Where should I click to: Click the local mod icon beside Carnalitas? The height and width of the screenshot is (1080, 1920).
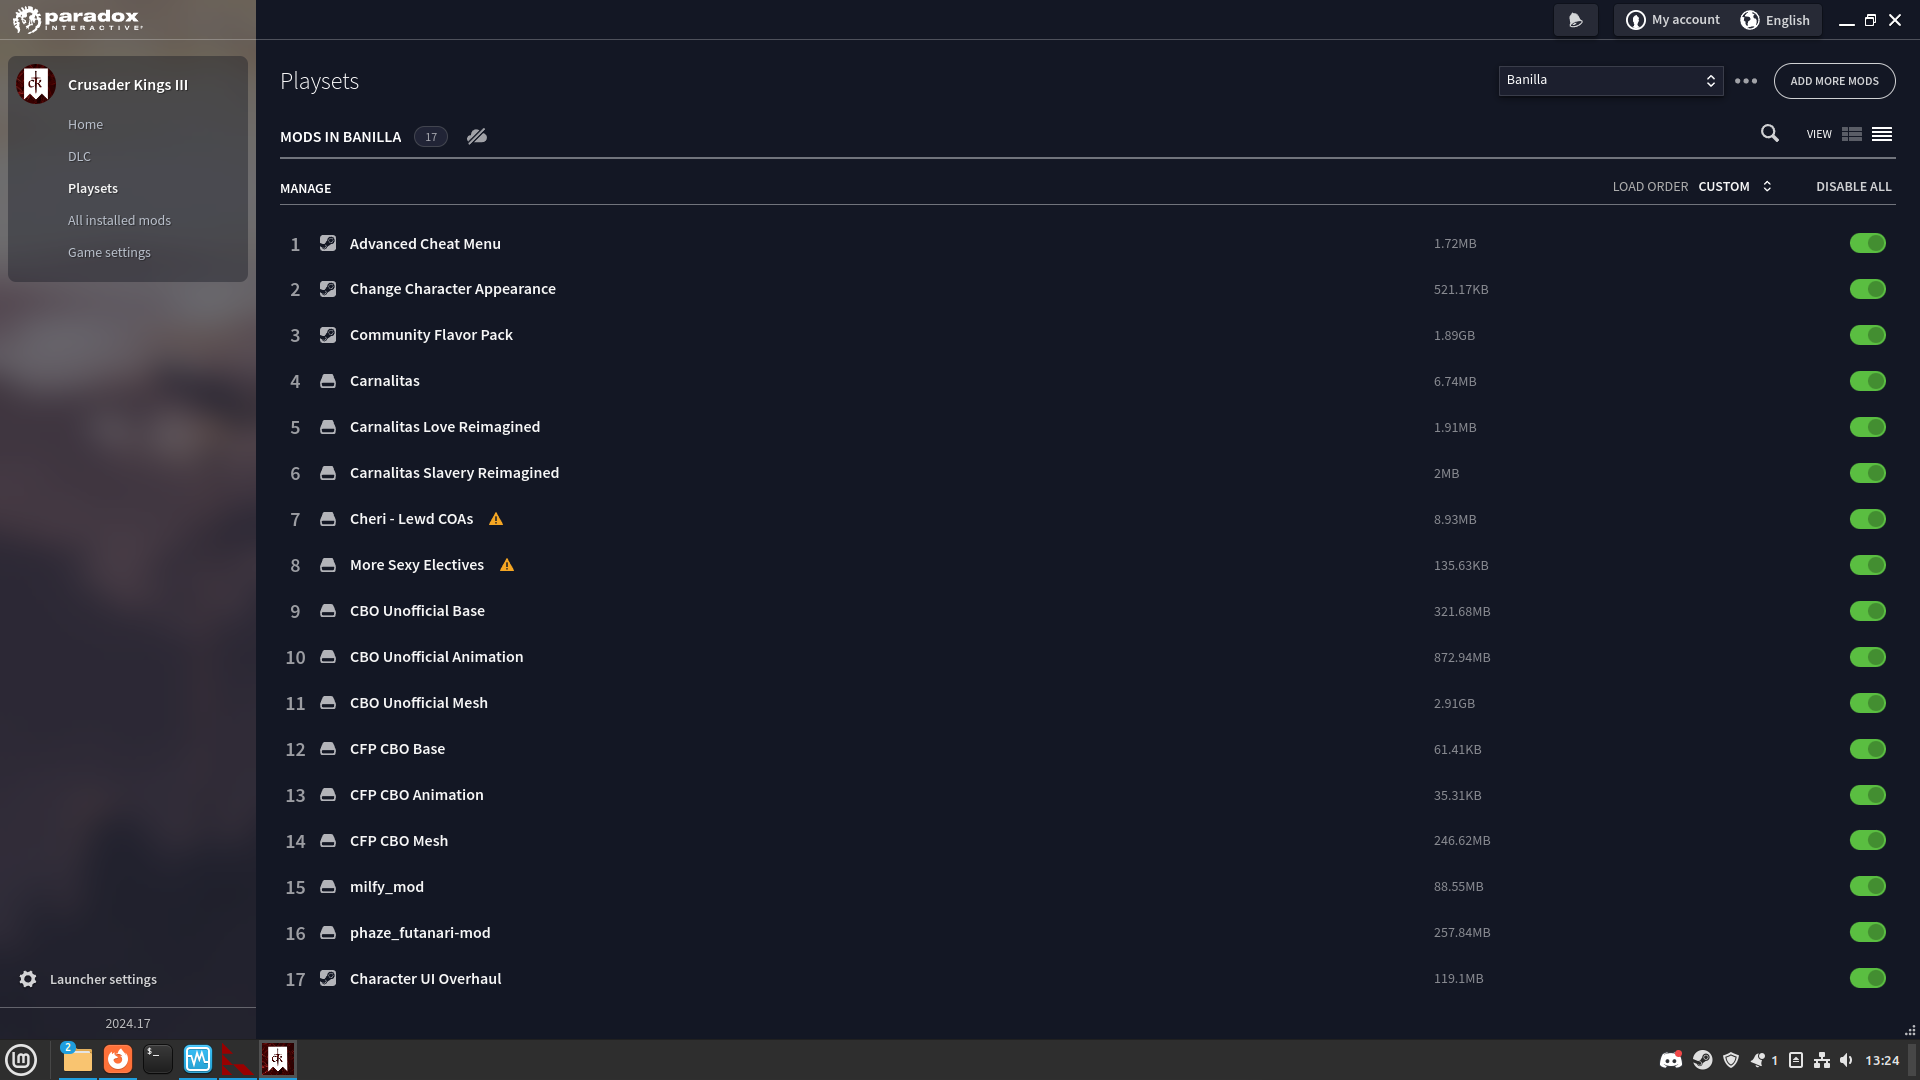click(328, 381)
